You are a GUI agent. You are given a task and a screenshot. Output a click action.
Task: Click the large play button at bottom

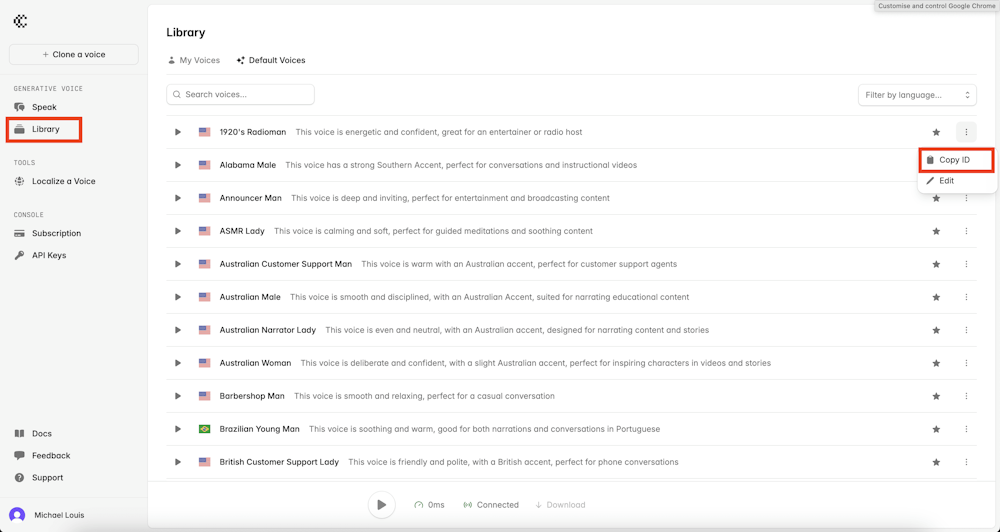pos(381,505)
